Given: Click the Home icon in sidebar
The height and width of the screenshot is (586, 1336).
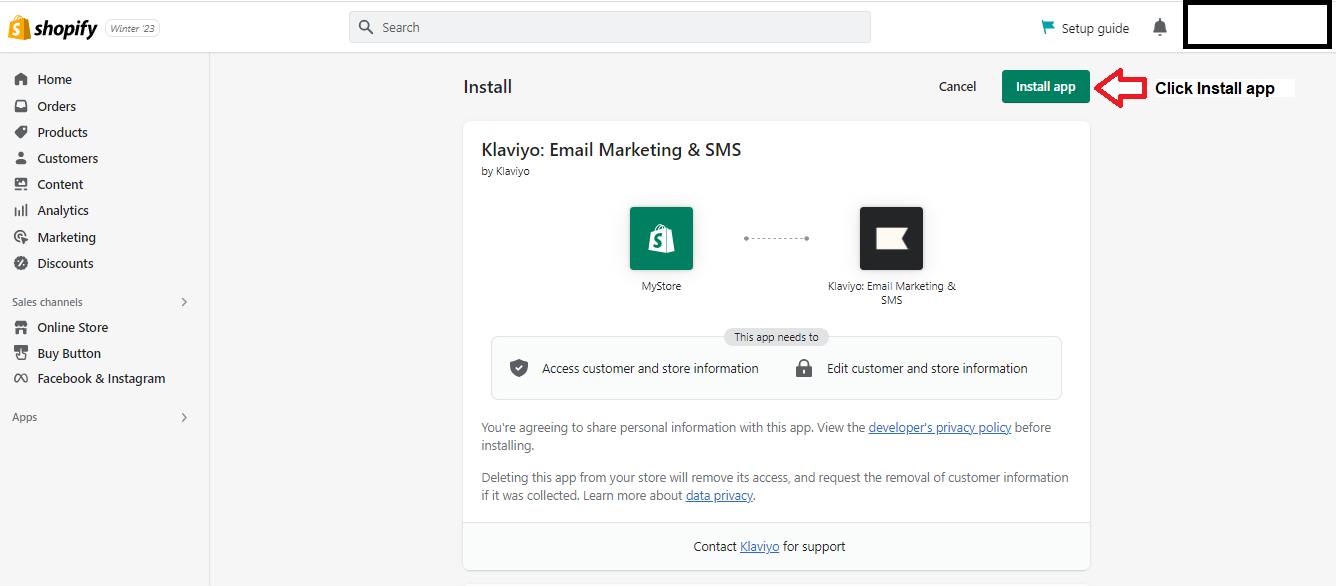Looking at the screenshot, I should [20, 79].
